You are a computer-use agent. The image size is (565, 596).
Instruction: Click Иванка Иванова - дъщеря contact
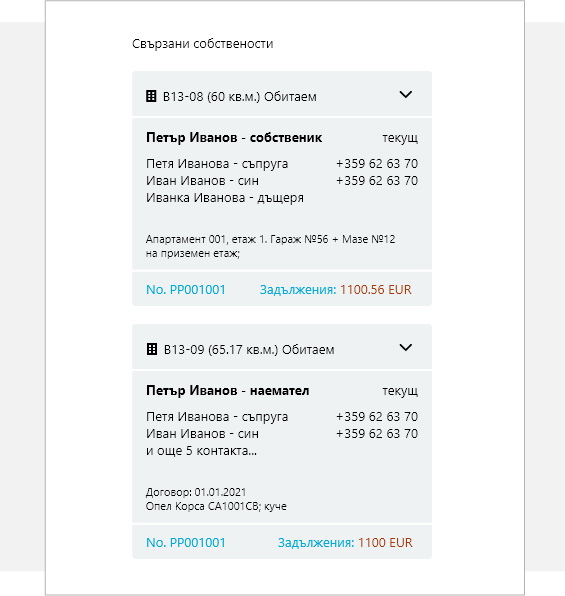pyautogui.click(x=225, y=198)
